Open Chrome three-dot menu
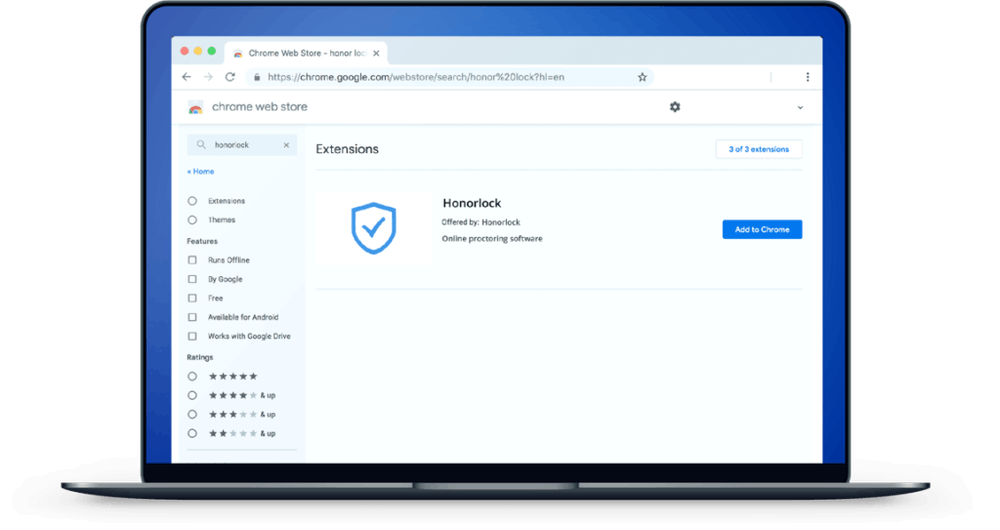 click(x=807, y=77)
